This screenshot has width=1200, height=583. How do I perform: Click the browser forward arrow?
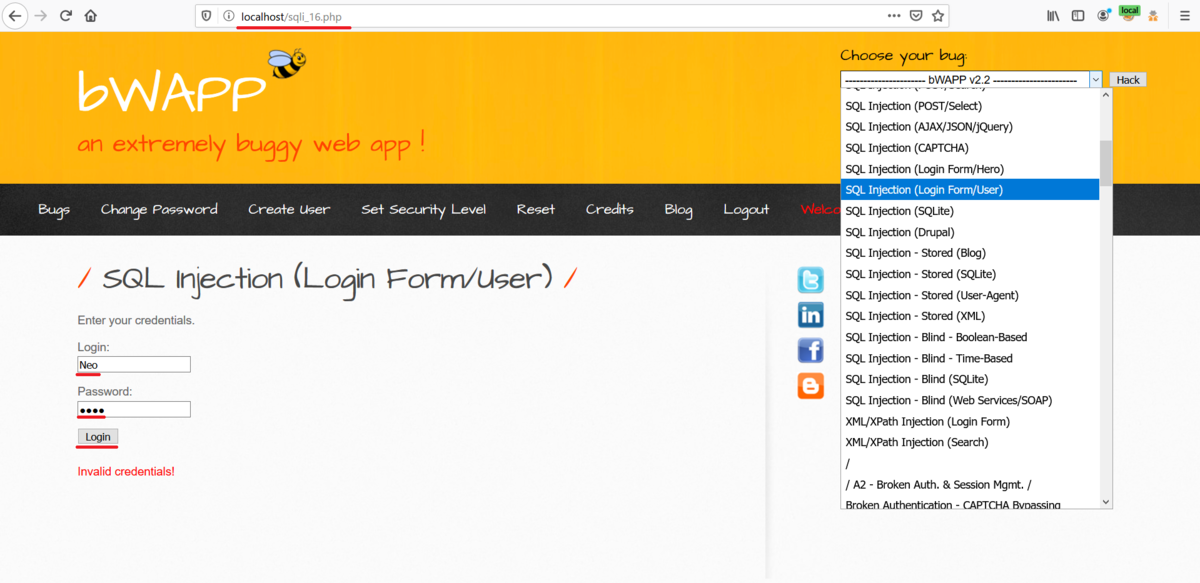41,16
